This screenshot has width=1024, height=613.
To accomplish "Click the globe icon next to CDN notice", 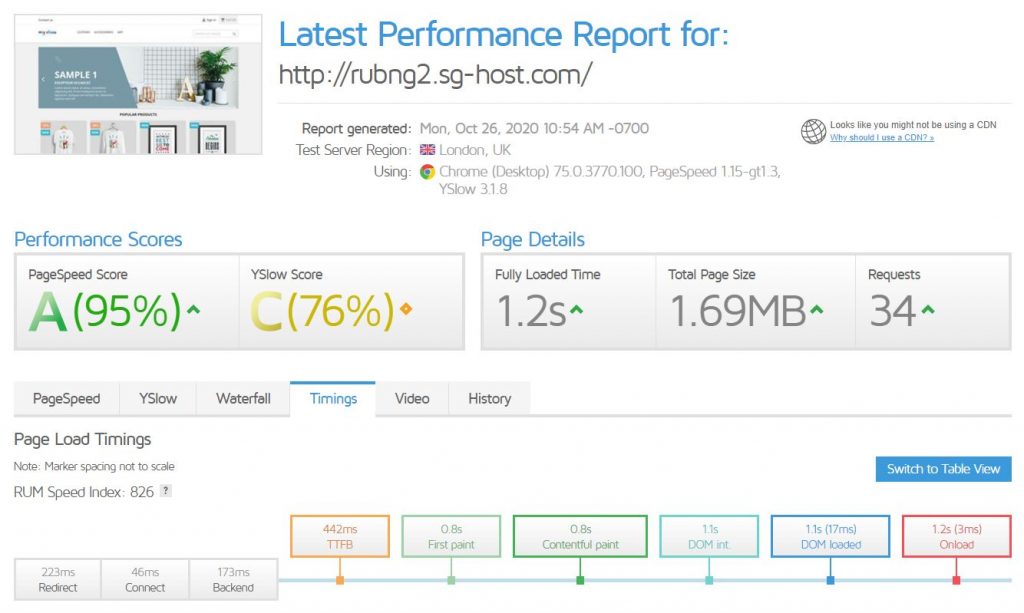I will (812, 130).
